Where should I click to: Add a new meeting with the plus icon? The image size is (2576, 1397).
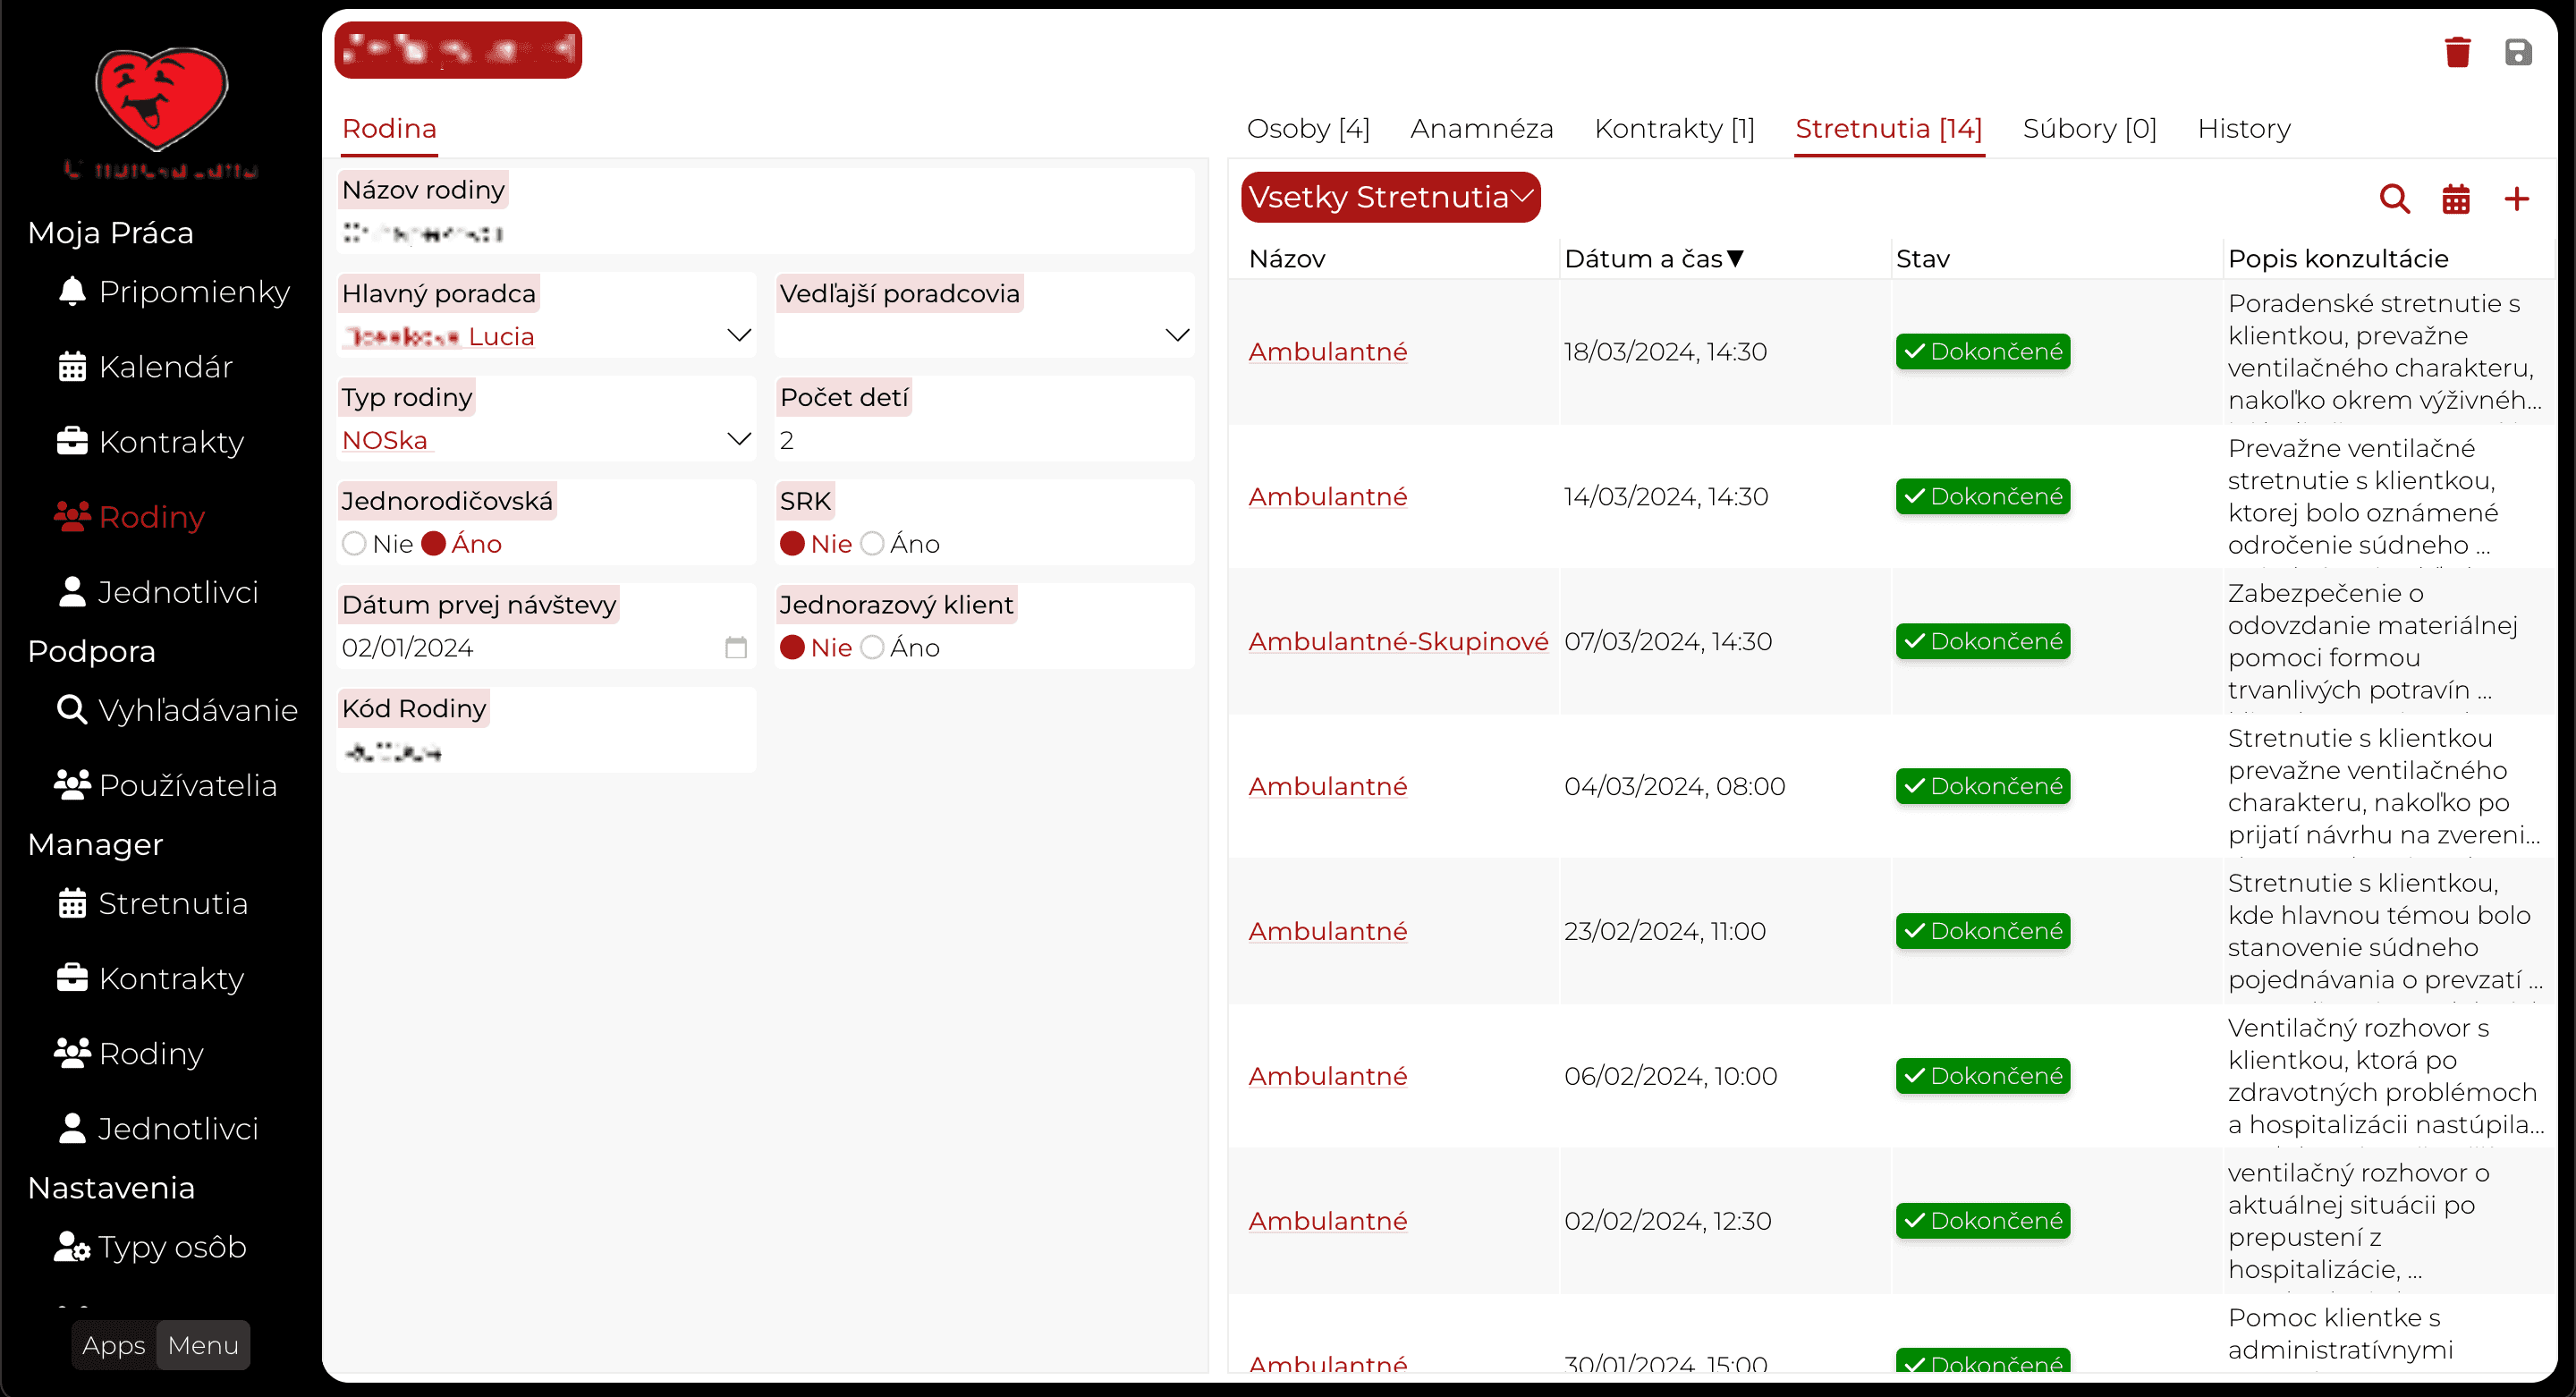click(2516, 199)
